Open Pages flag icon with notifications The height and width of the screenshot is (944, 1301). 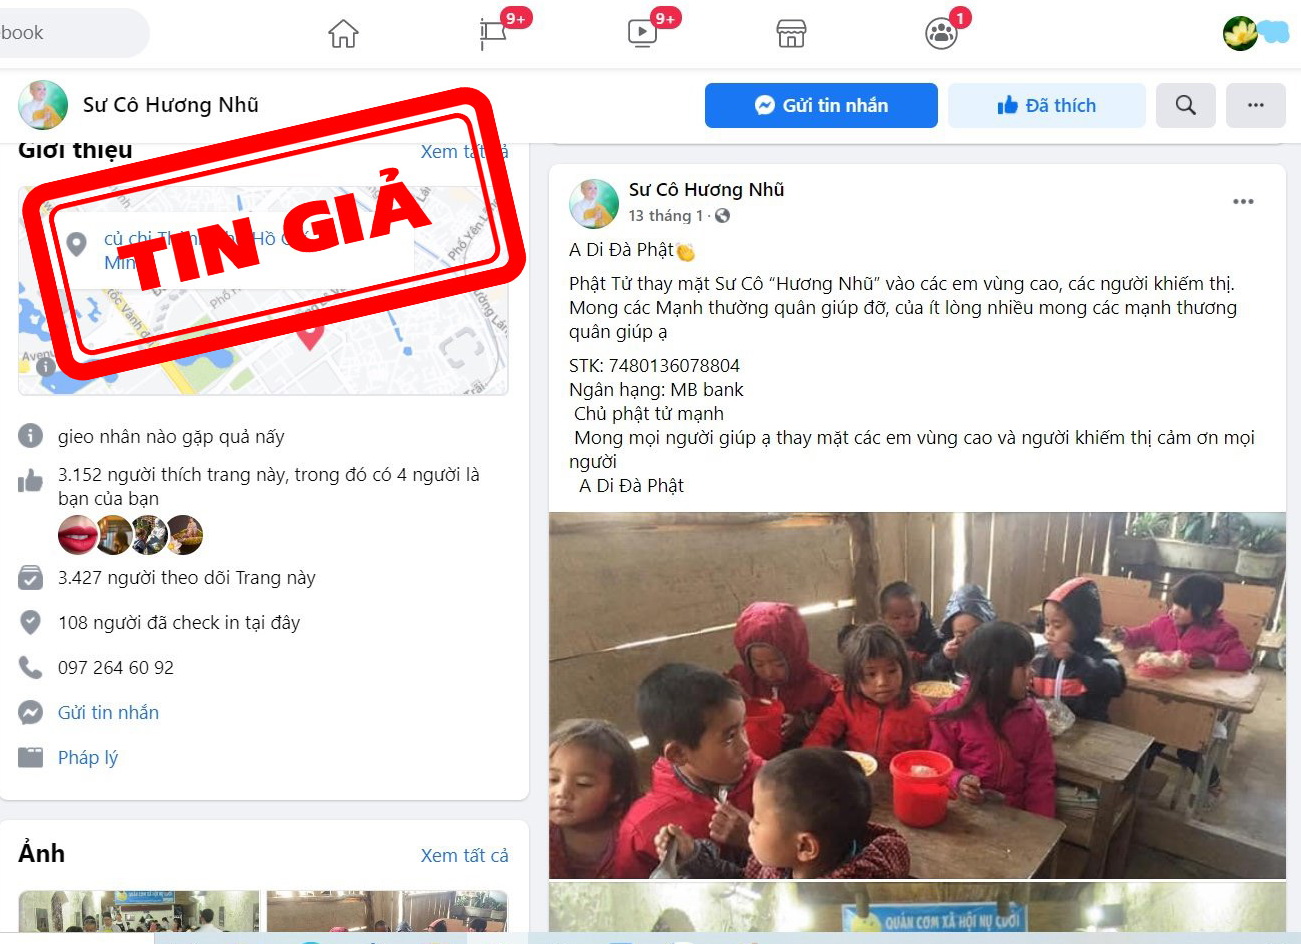[x=493, y=34]
